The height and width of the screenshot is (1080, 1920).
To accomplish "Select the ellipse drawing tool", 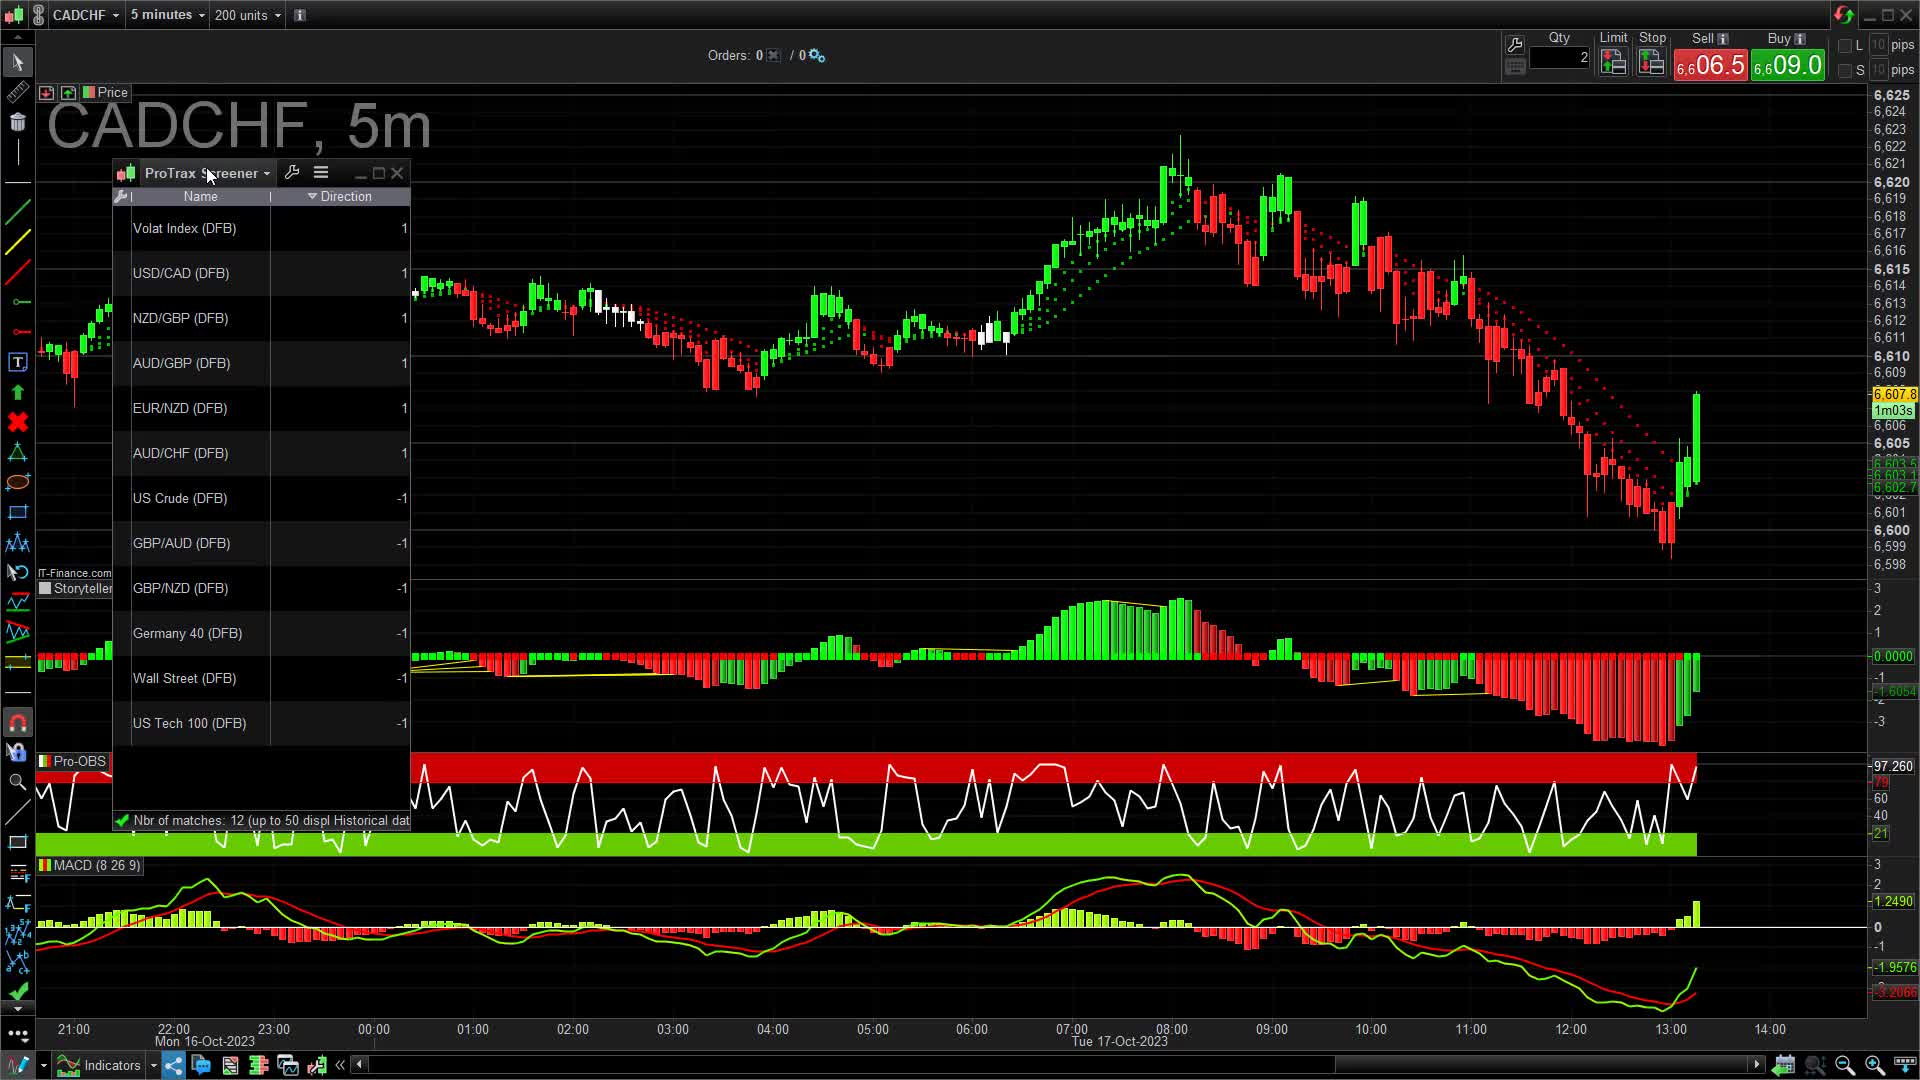I will [x=17, y=482].
